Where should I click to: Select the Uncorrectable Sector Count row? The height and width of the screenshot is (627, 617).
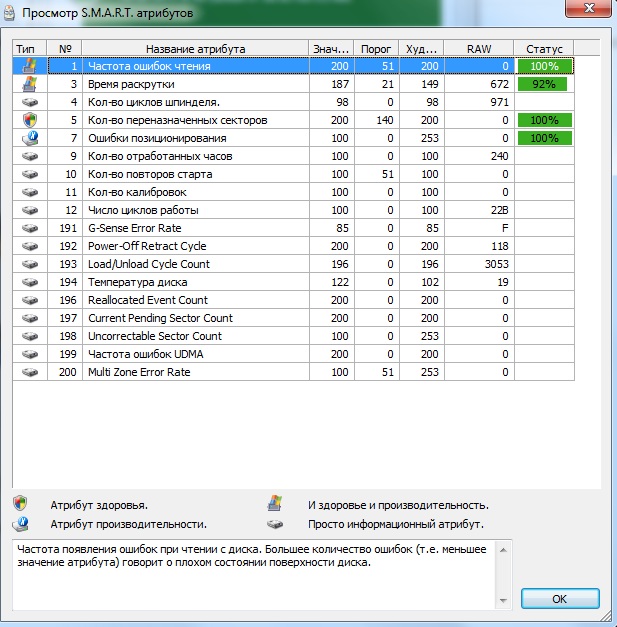click(294, 336)
